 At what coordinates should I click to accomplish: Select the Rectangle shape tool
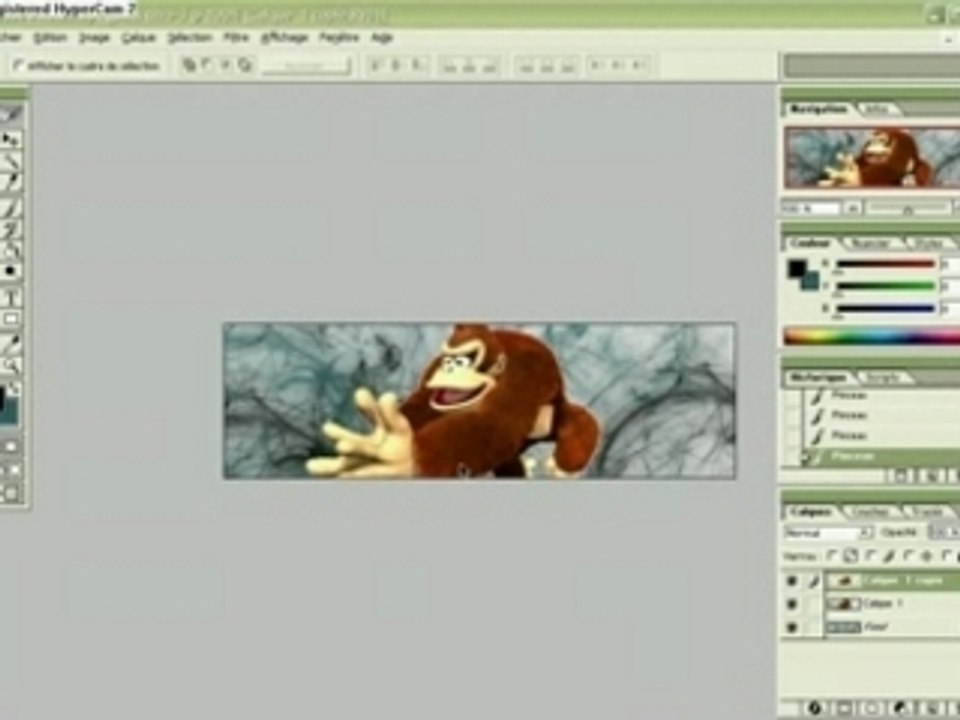tap(10, 319)
